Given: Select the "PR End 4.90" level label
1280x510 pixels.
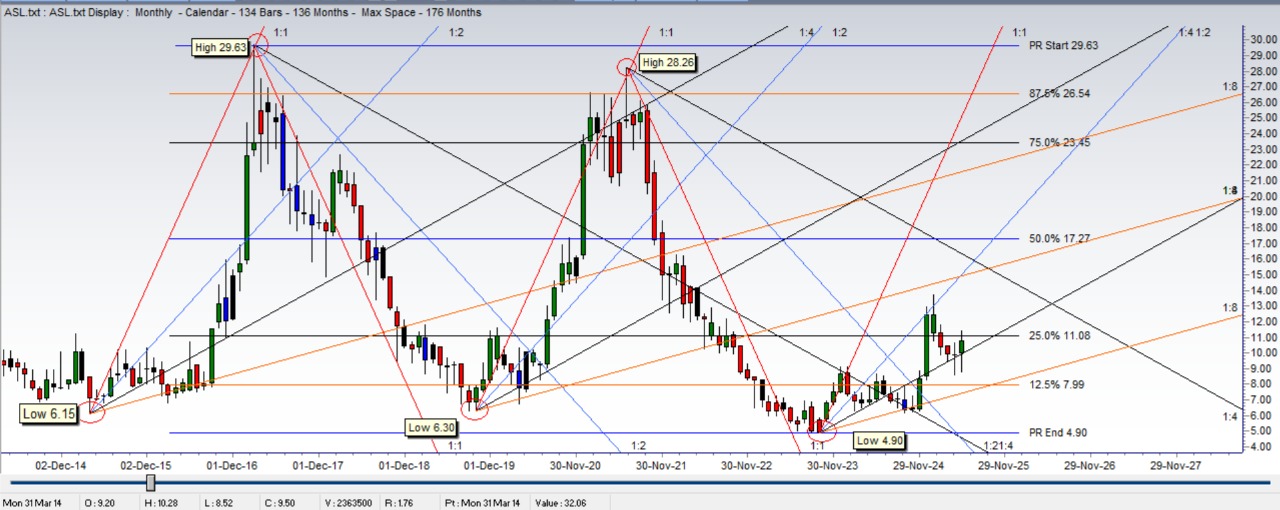Looking at the screenshot, I should coord(1059,433).
